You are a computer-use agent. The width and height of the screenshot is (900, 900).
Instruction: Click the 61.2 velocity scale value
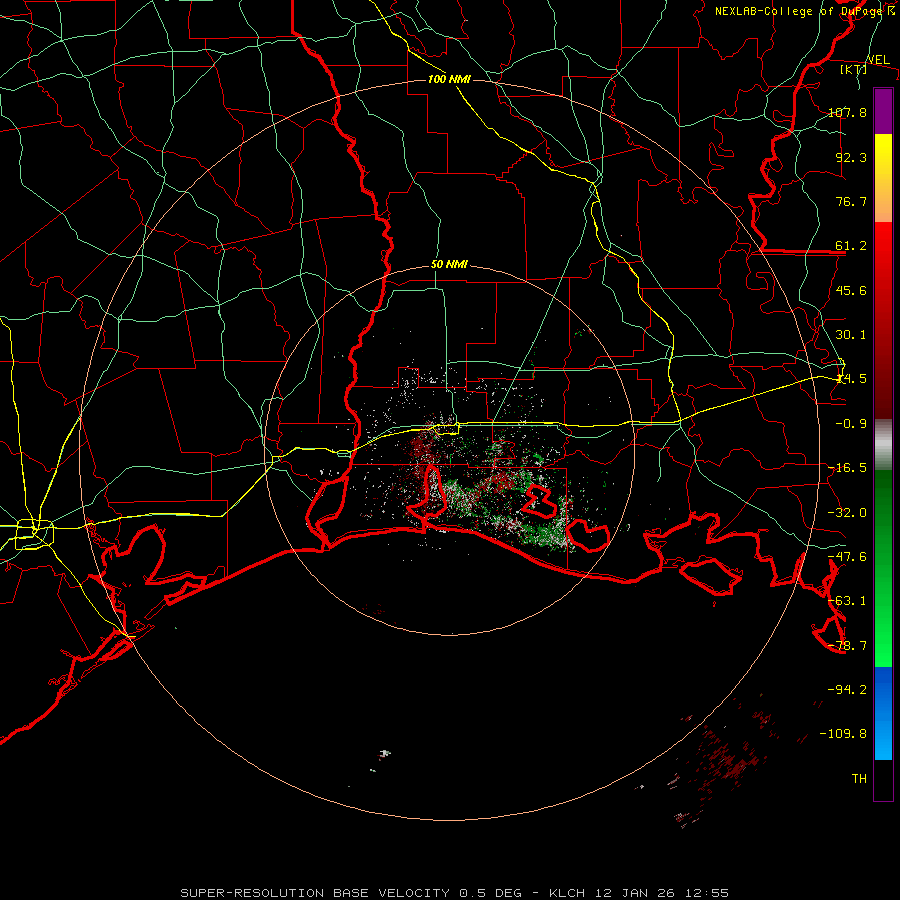851,246
